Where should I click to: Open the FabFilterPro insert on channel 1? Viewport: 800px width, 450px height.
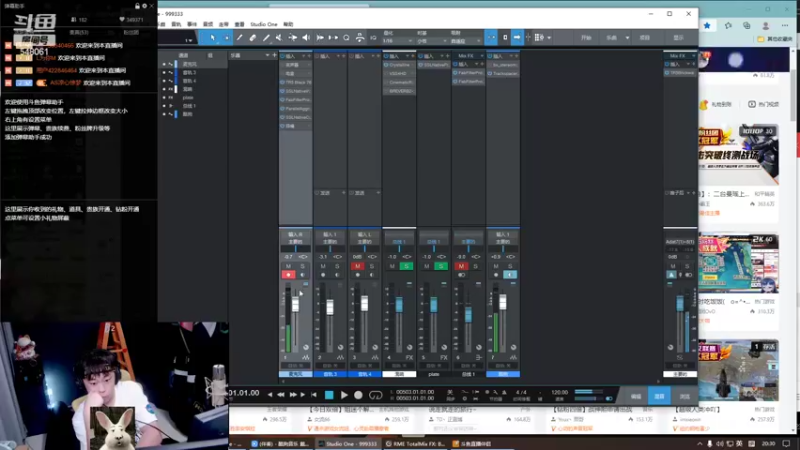tap(298, 99)
